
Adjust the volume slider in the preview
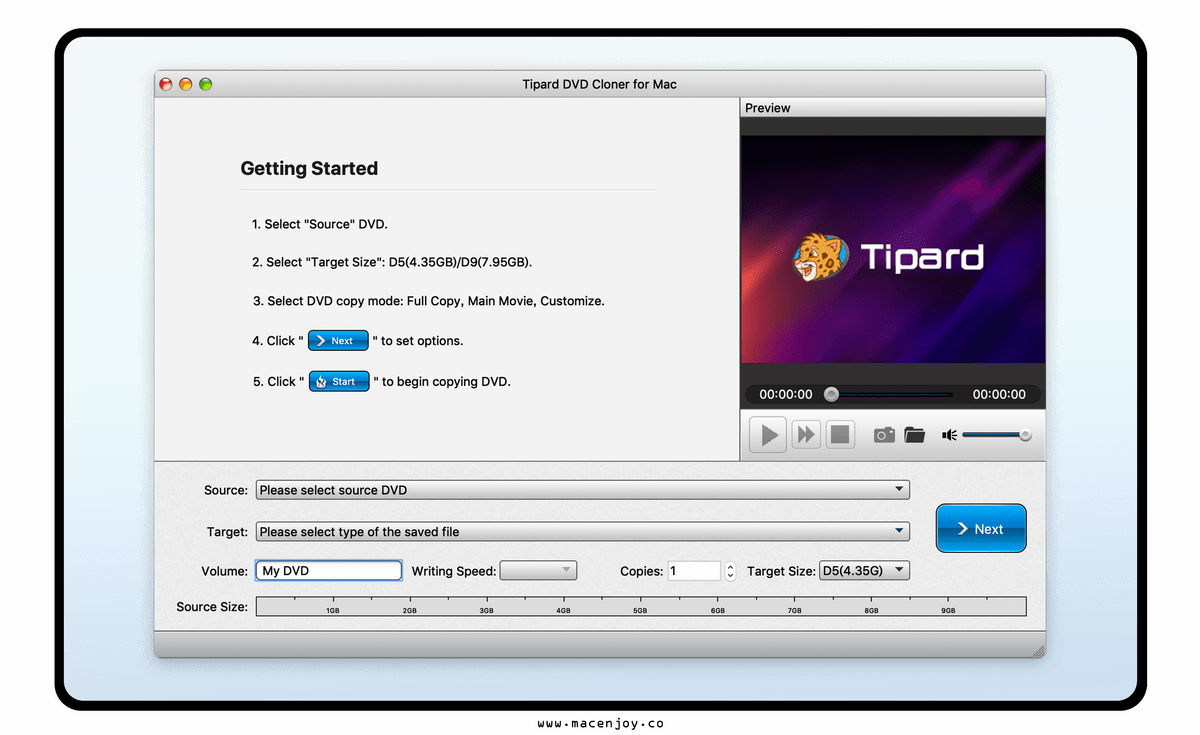coord(997,435)
